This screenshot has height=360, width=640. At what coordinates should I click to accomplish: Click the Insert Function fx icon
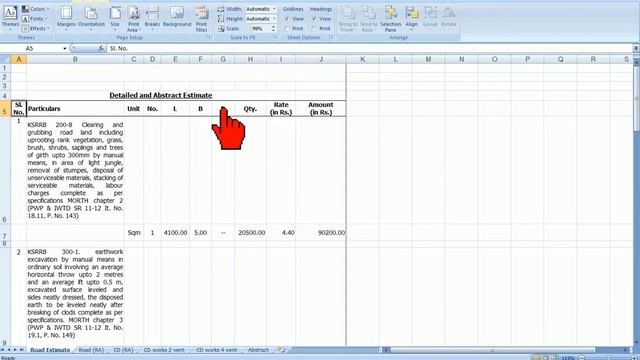tap(101, 49)
